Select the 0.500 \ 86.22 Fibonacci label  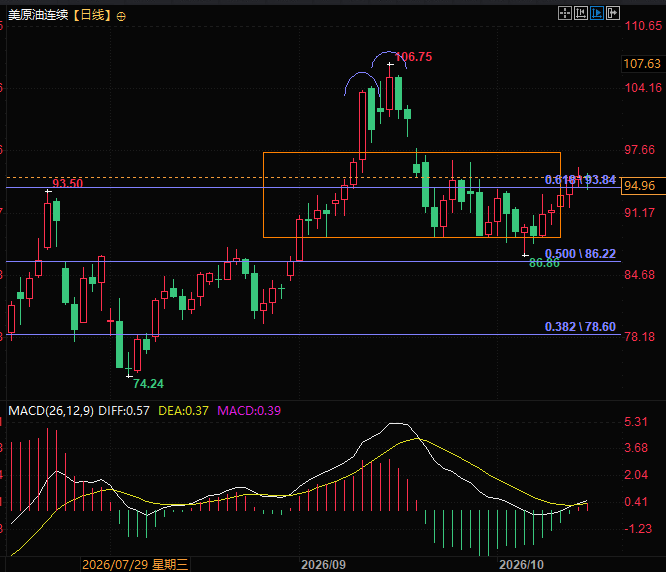tap(580, 254)
